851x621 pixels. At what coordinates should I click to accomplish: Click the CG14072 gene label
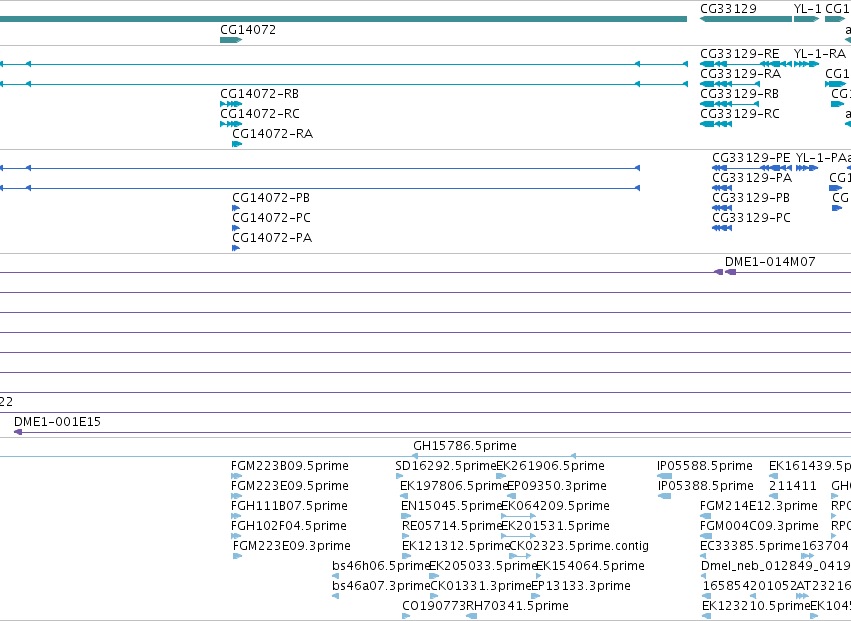pyautogui.click(x=248, y=30)
